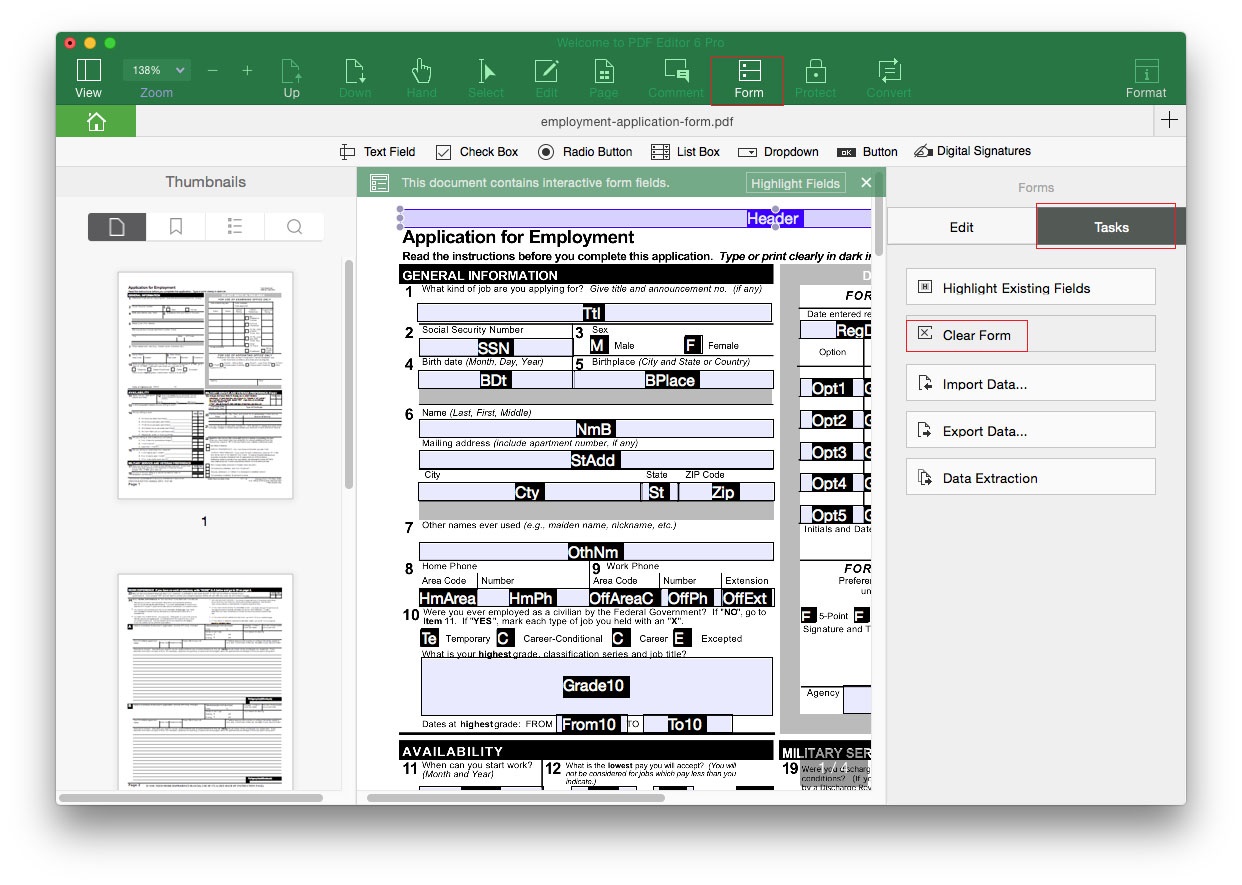This screenshot has width=1242, height=885.
Task: Select the StAdd mailing address field
Action: [x=595, y=460]
